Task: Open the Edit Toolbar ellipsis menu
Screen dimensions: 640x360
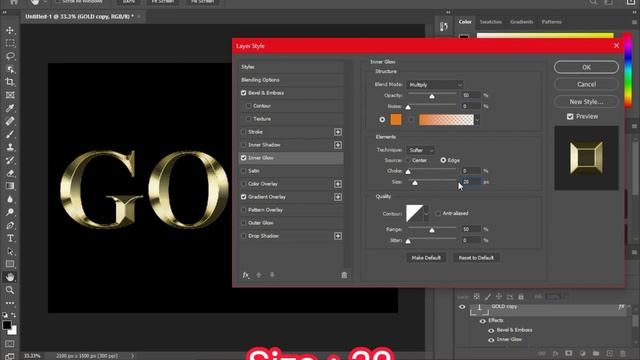Action: (10, 303)
